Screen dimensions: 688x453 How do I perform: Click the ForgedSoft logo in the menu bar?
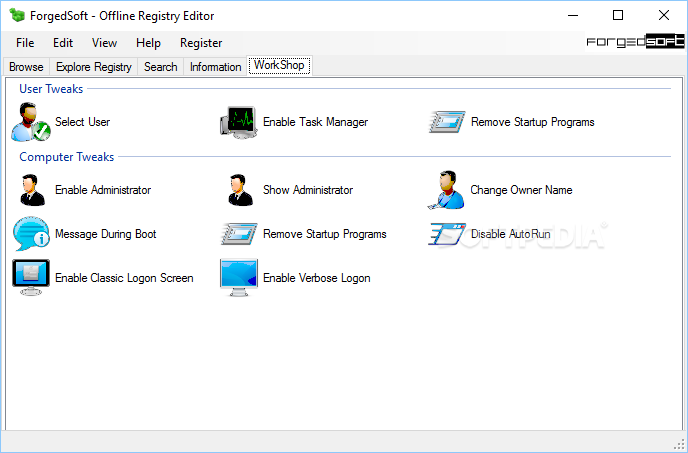click(635, 42)
